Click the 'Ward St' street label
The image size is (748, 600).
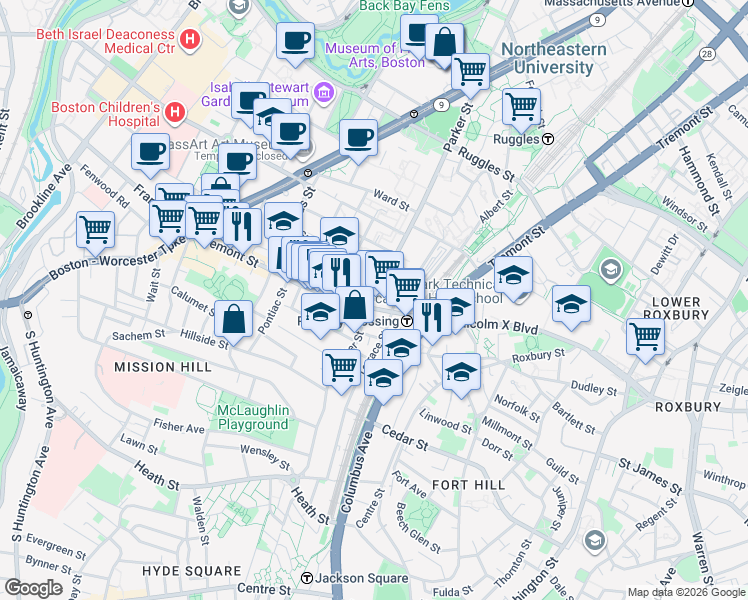[x=391, y=200]
